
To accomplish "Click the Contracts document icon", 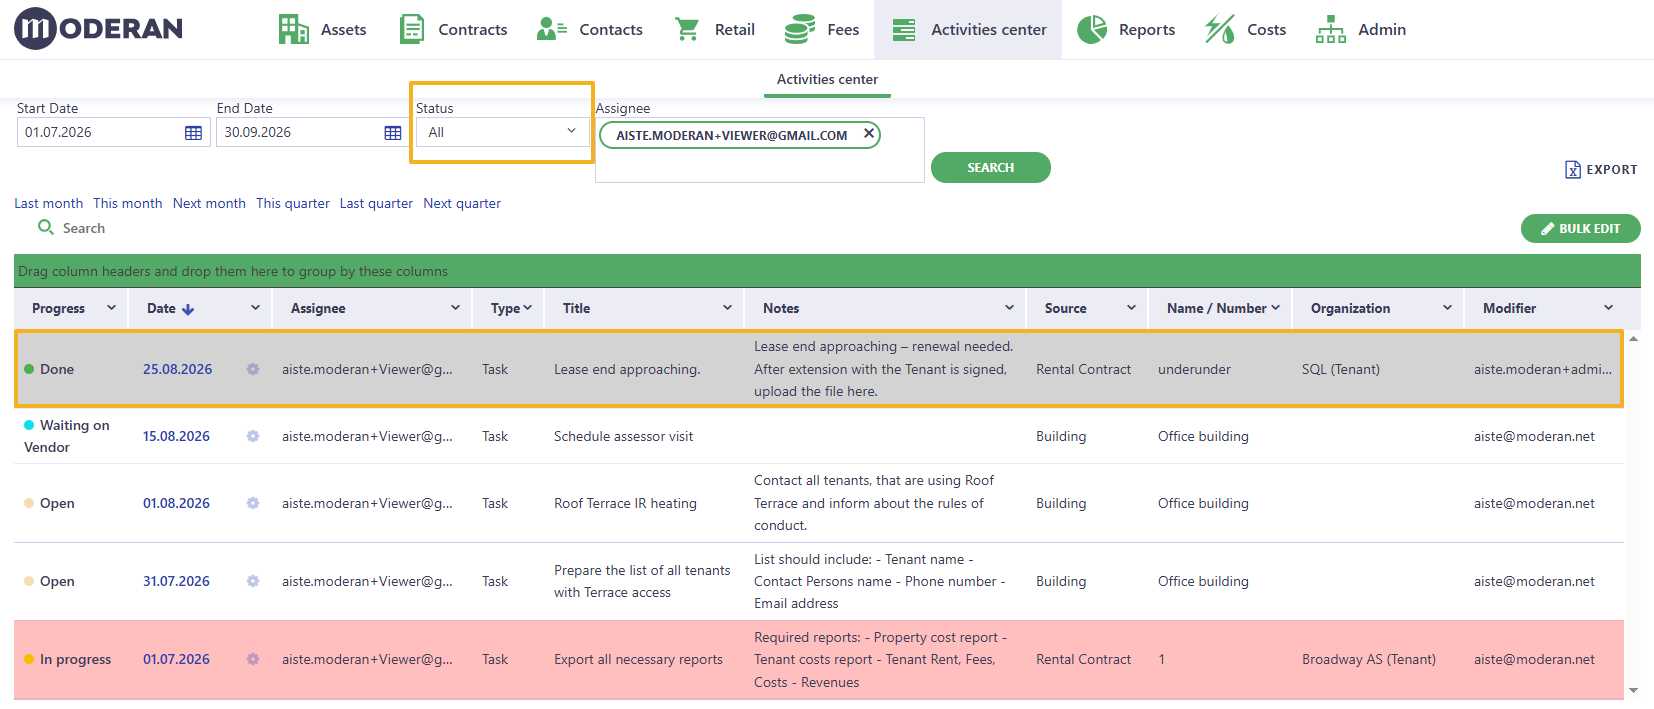I will coord(412,30).
